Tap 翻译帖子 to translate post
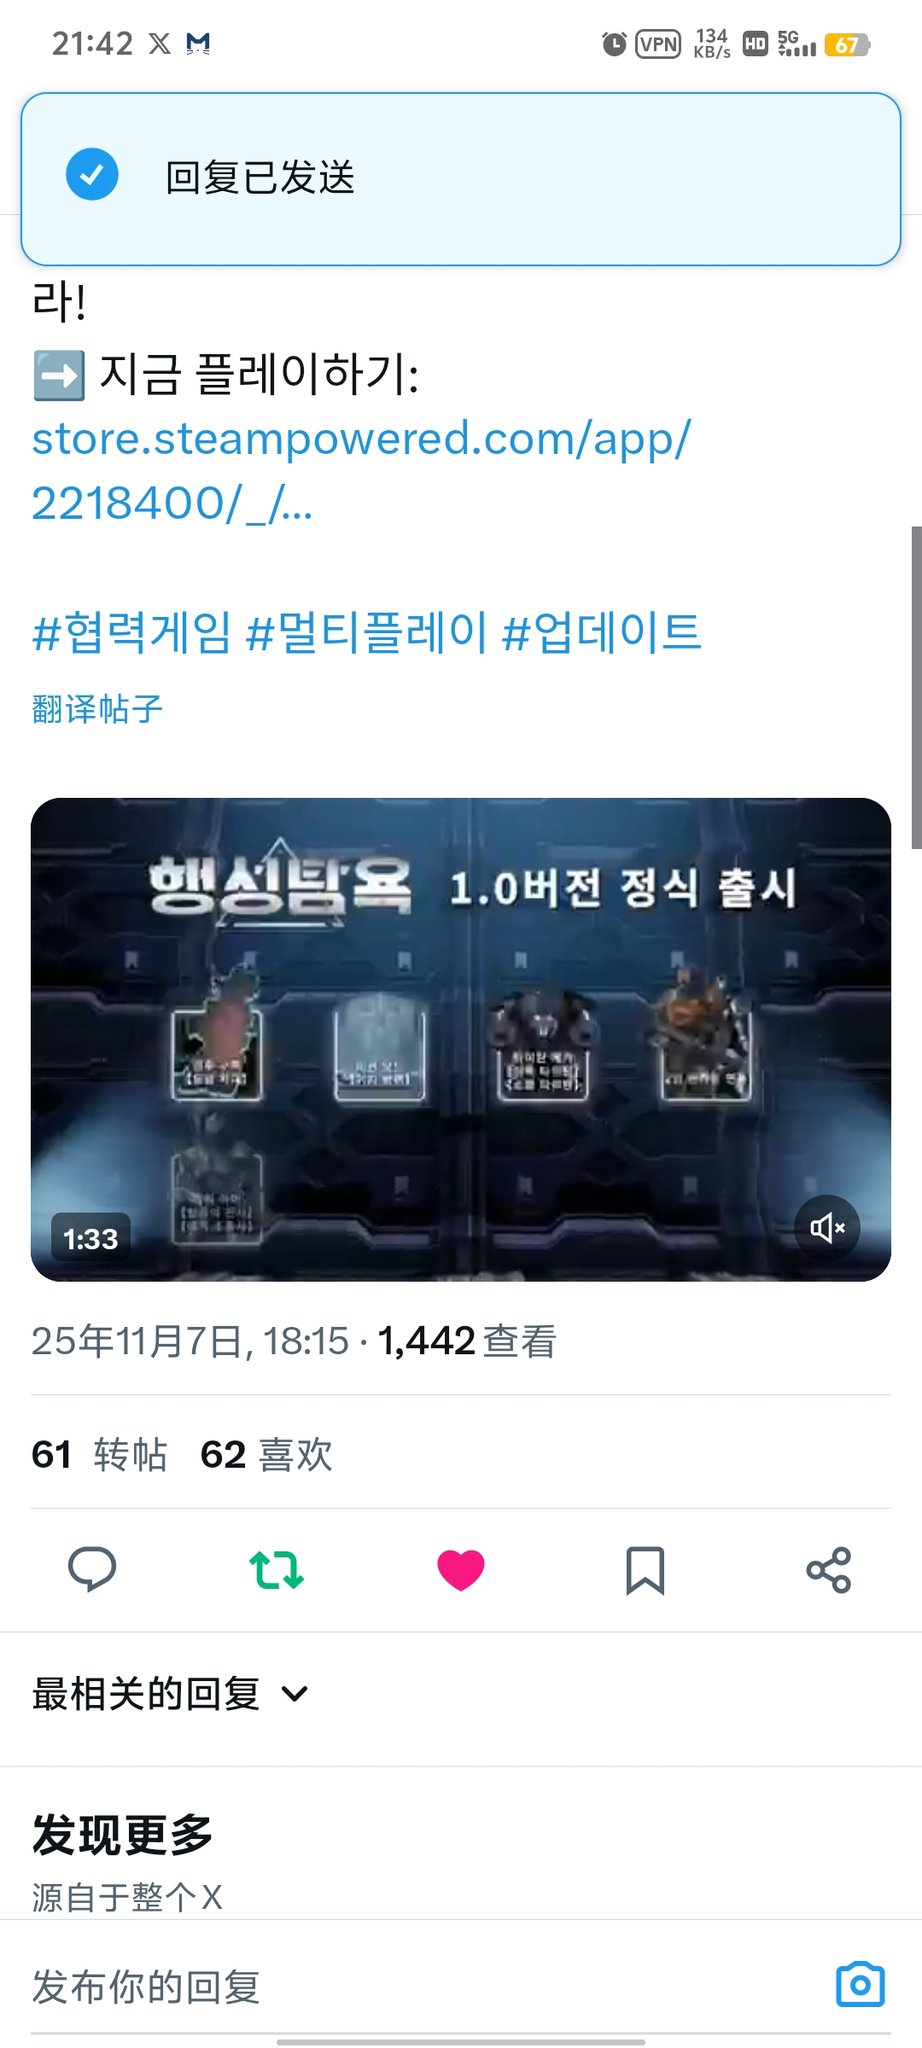This screenshot has height=2048, width=922. click(x=97, y=709)
